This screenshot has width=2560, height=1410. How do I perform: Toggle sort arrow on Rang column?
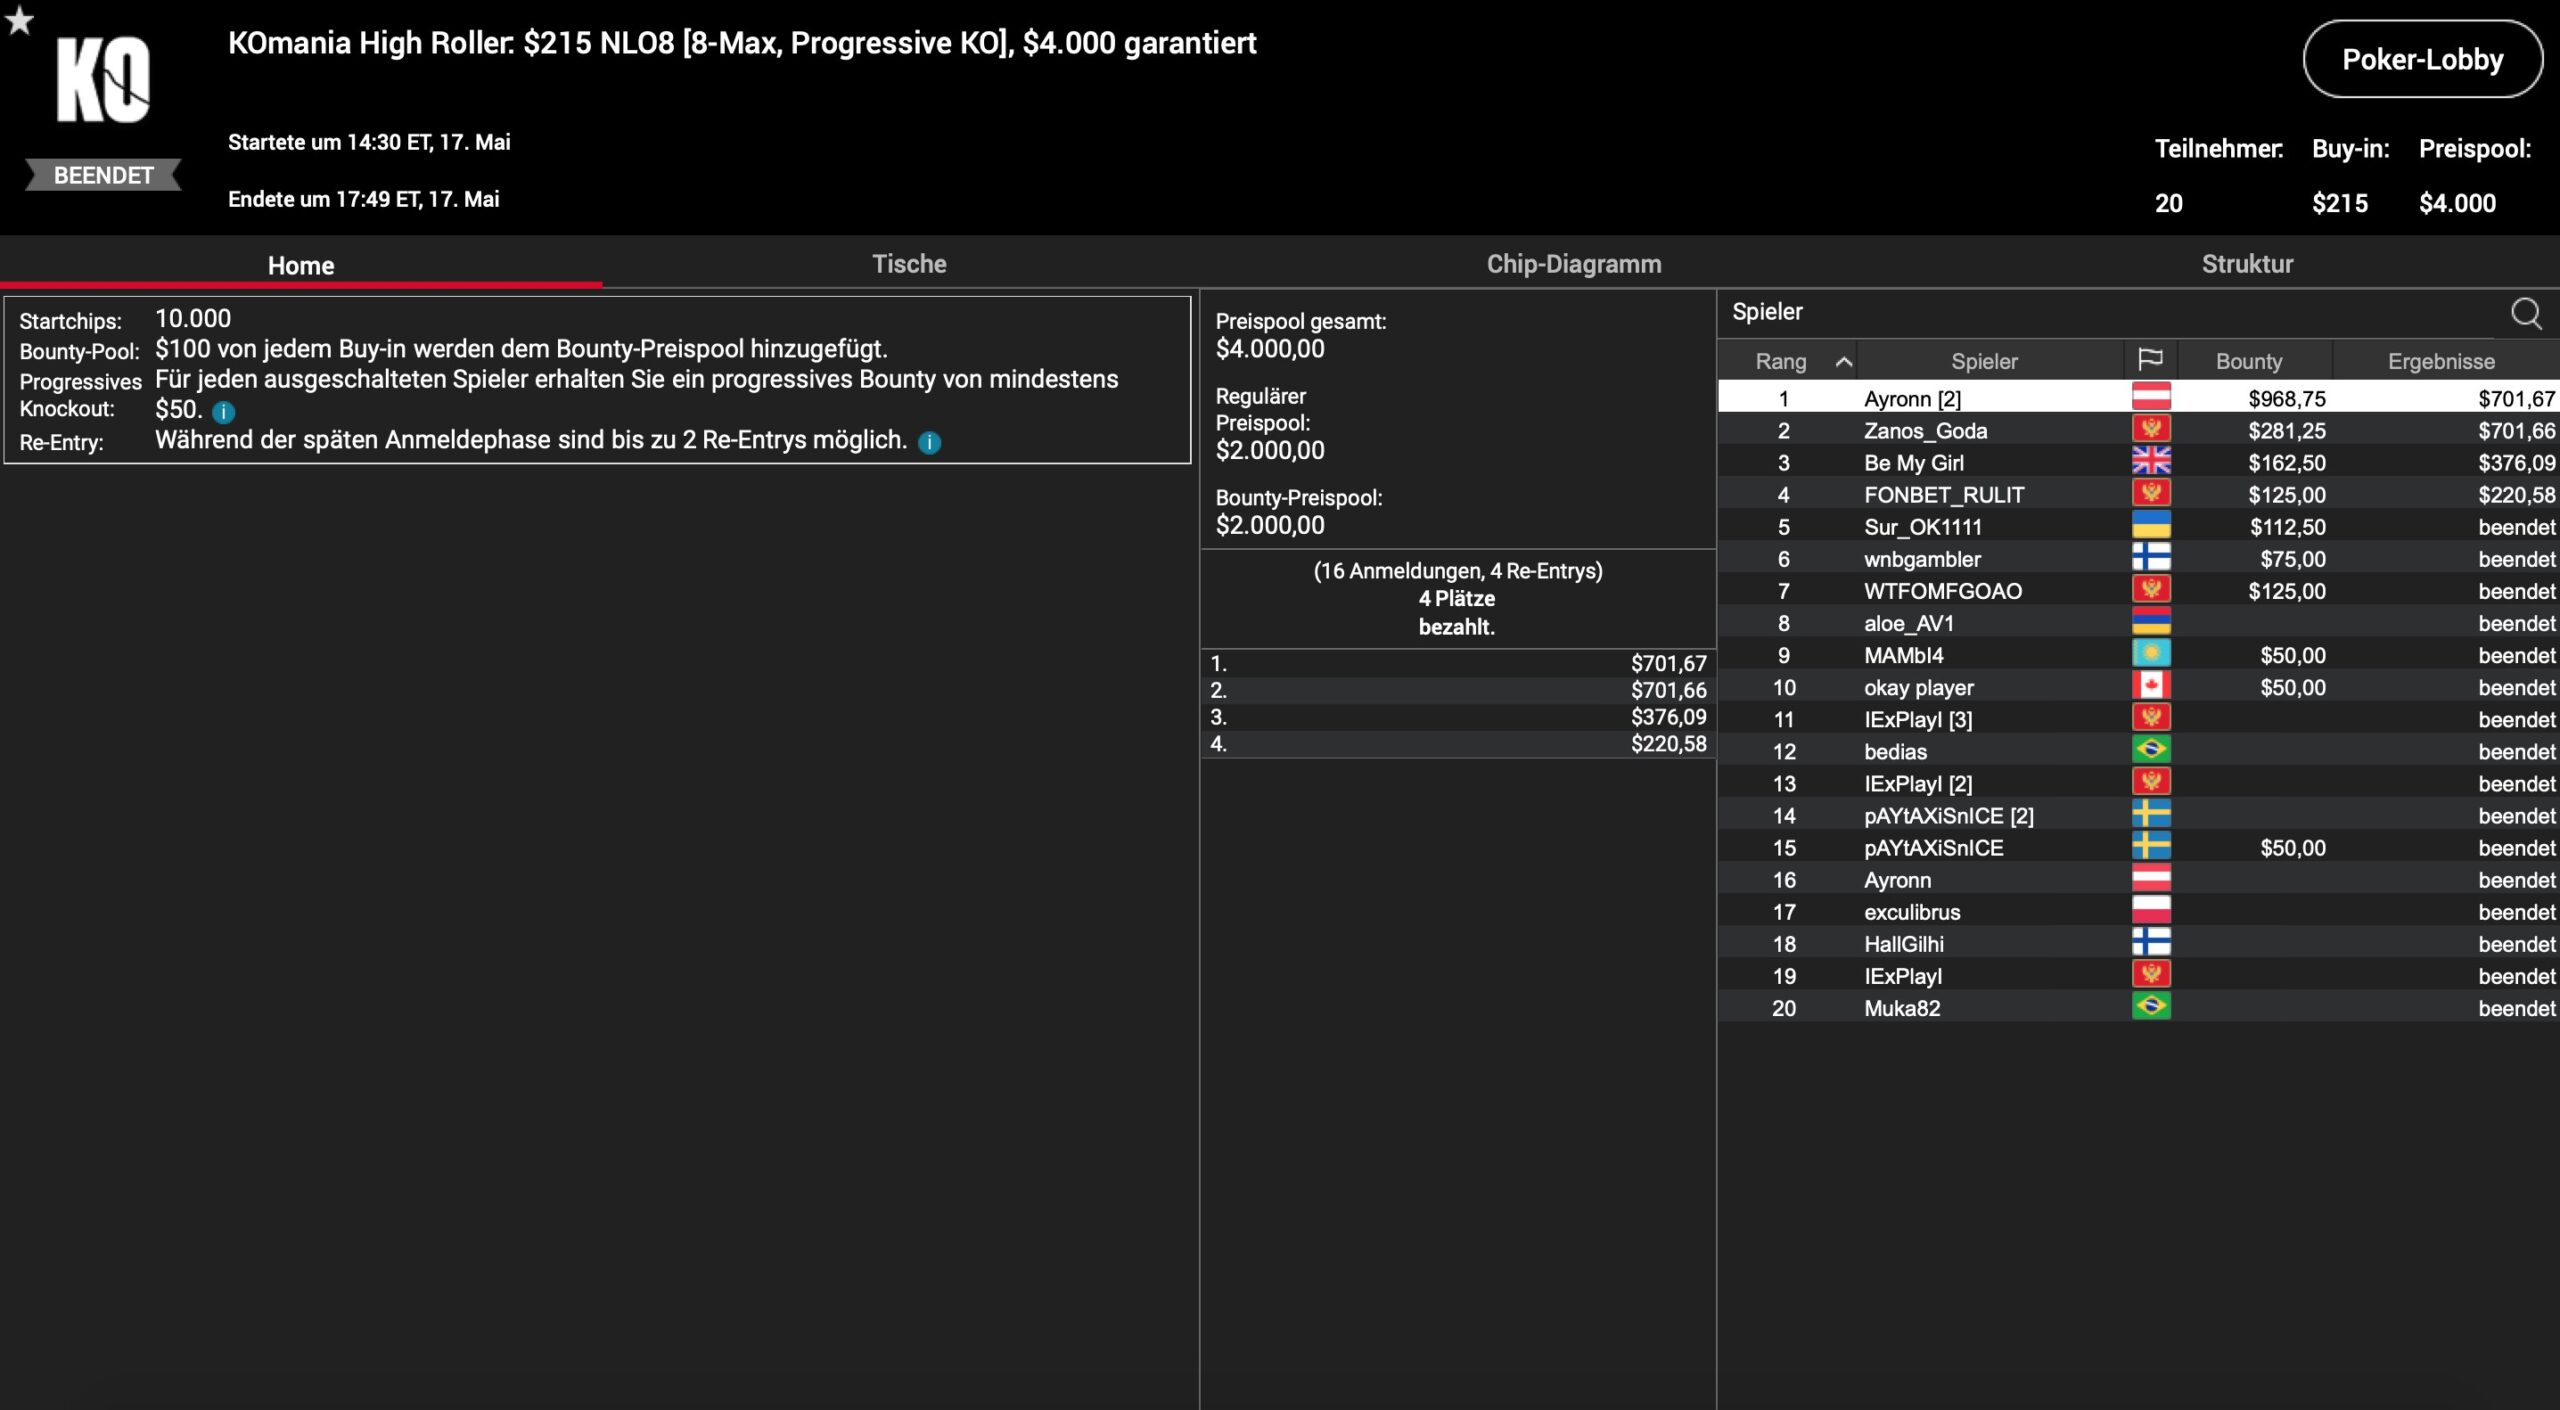[x=1843, y=362]
